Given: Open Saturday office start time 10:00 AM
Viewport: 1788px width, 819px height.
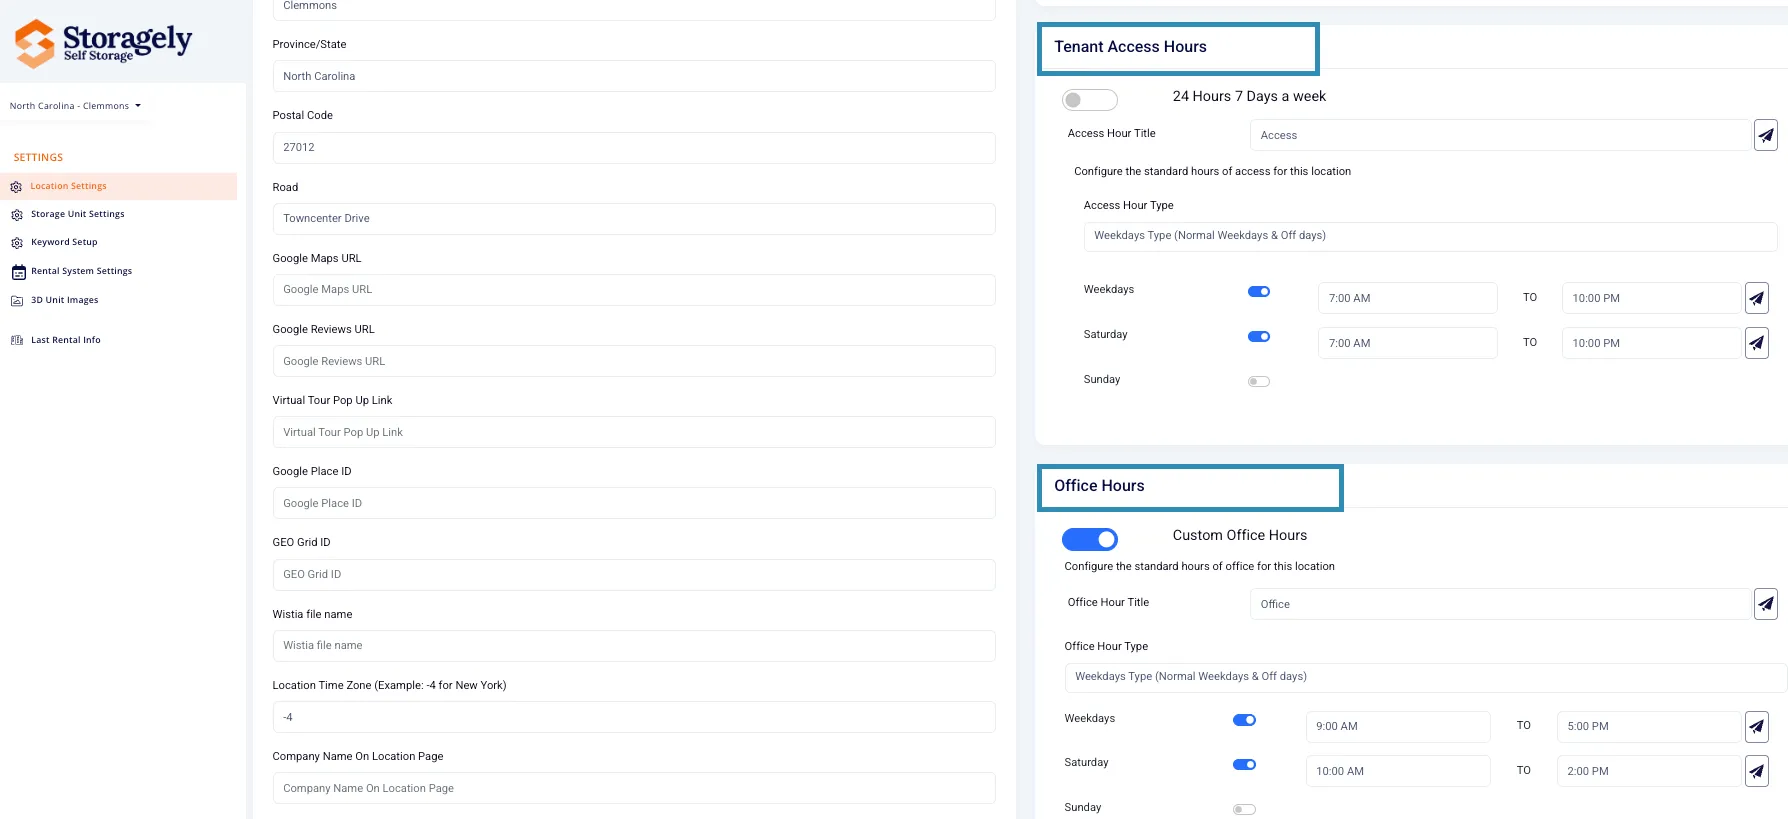Looking at the screenshot, I should pyautogui.click(x=1398, y=771).
